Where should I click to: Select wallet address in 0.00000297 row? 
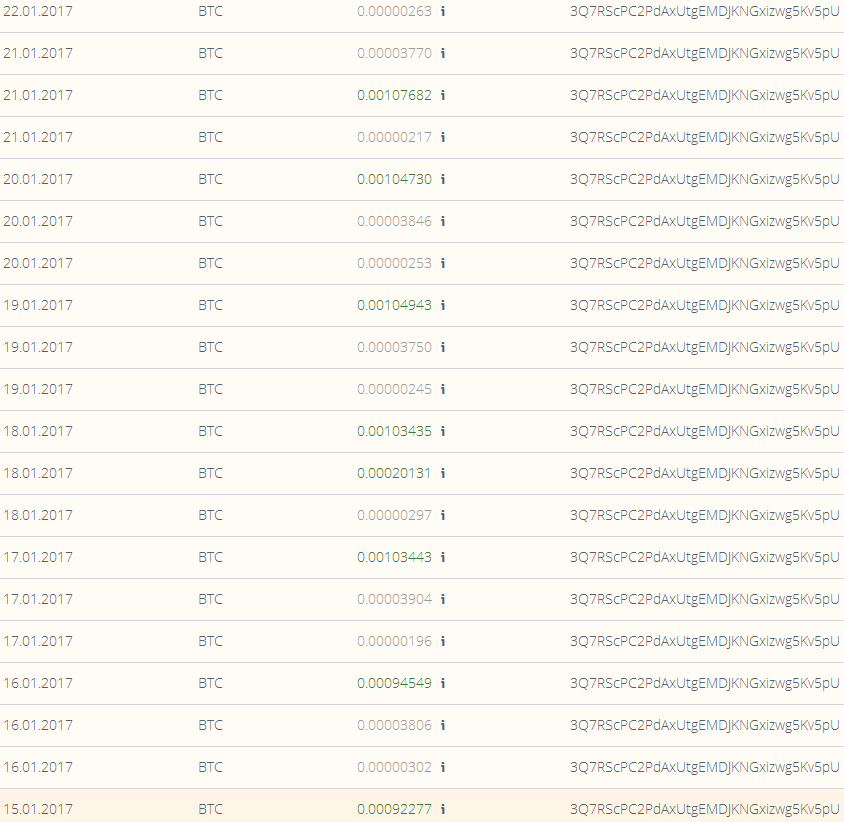pyautogui.click(x=705, y=515)
